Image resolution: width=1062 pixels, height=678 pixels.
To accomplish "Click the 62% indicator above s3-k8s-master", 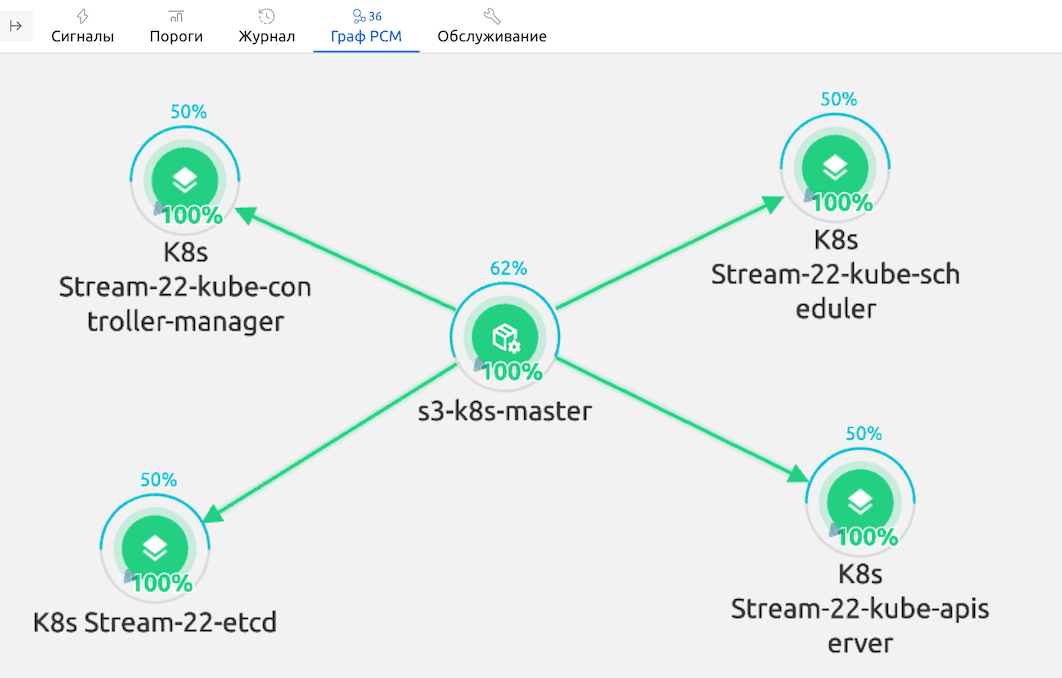I will [508, 268].
